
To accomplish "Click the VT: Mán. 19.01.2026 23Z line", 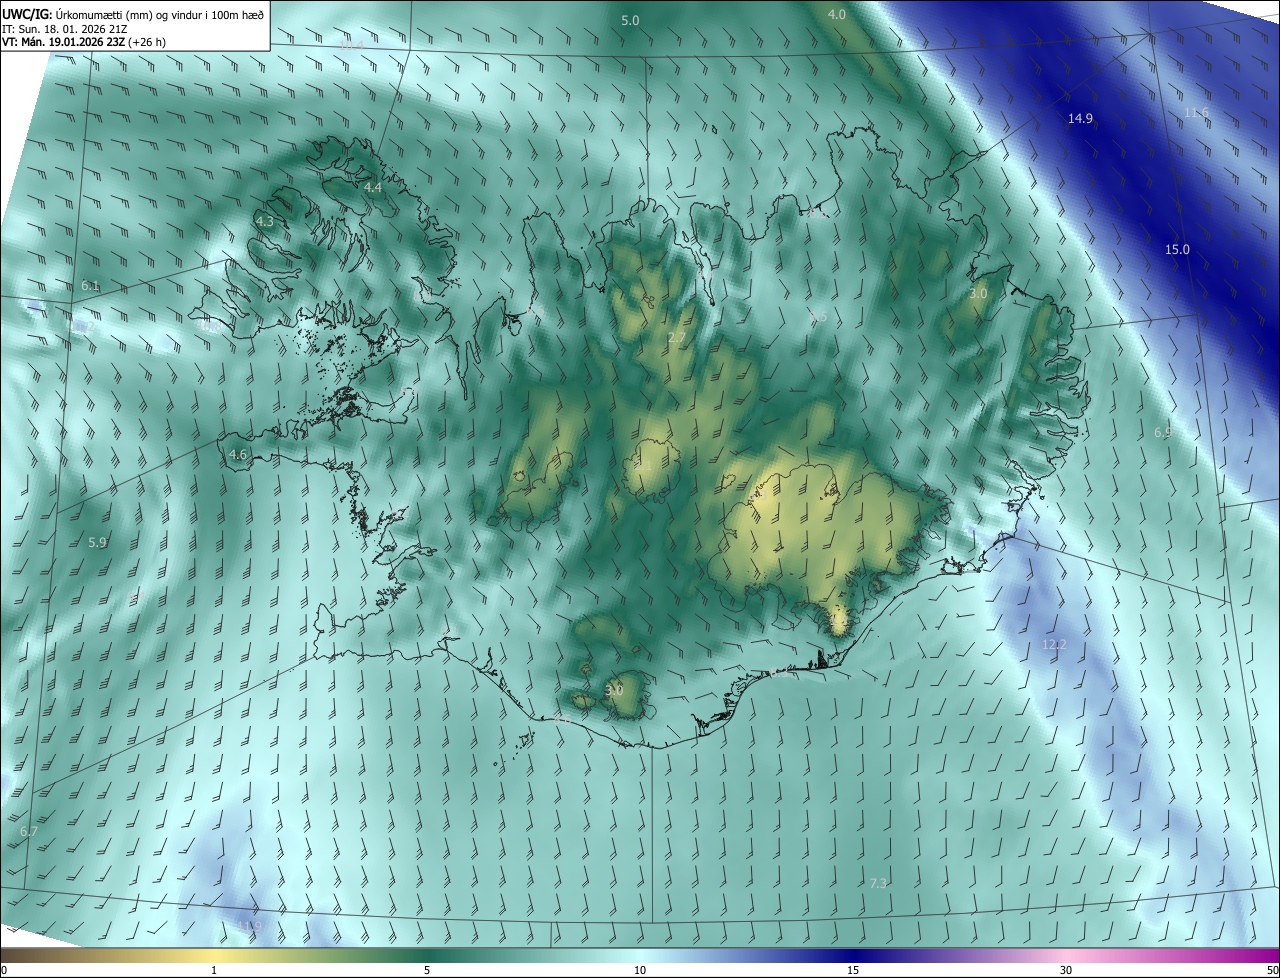I will click(x=83, y=42).
